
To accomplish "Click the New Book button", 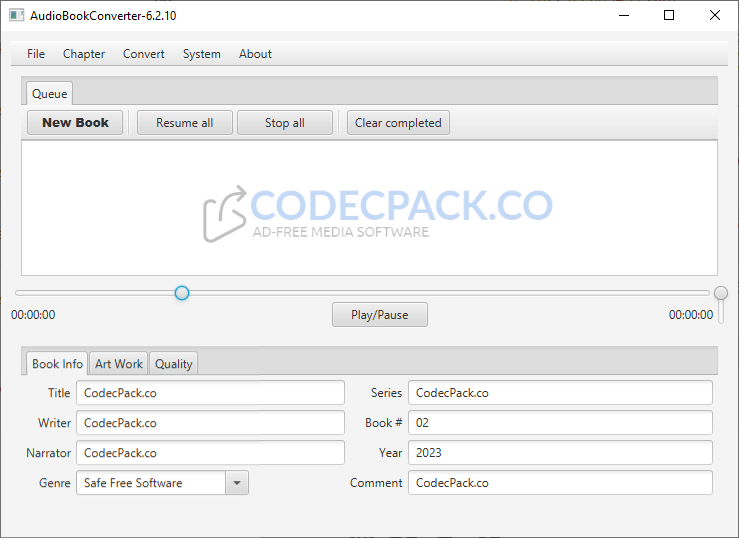I will tap(75, 122).
